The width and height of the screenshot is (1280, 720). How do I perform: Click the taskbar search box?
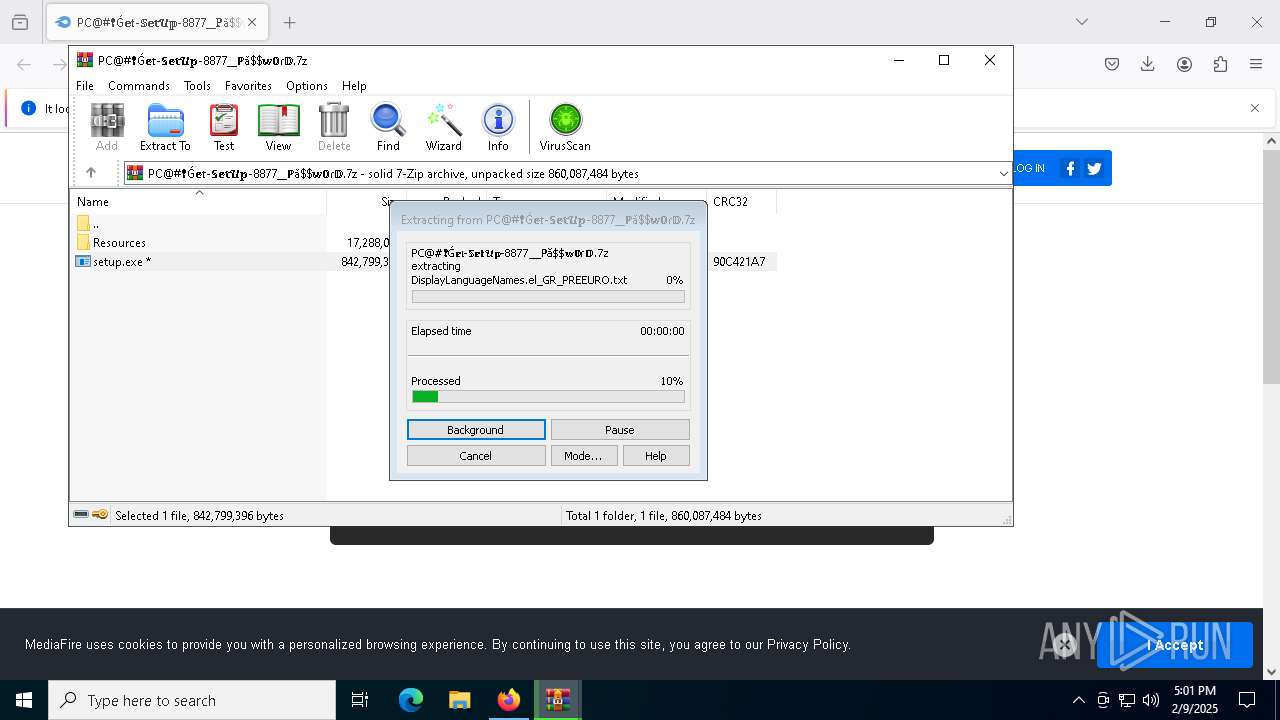point(192,700)
